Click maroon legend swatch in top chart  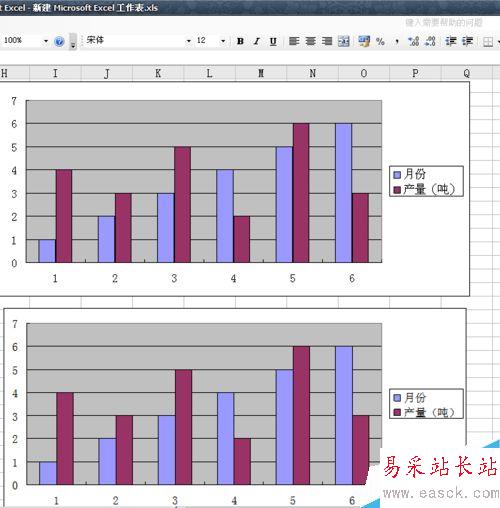397,190
